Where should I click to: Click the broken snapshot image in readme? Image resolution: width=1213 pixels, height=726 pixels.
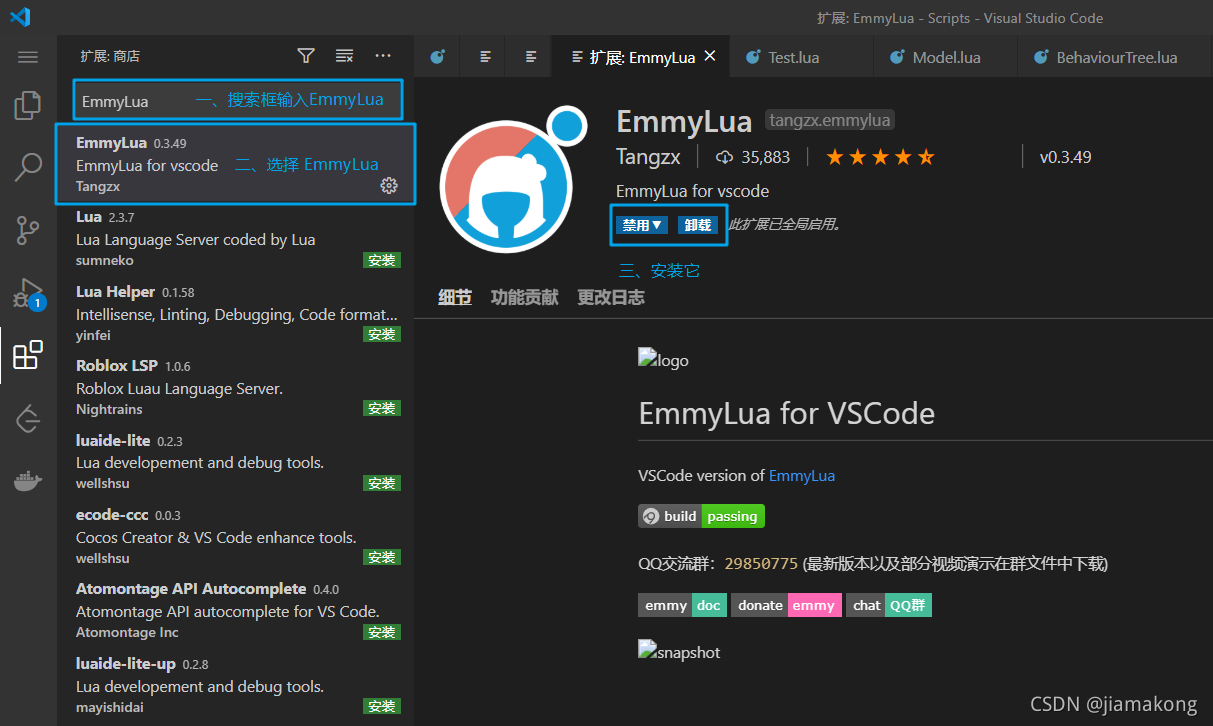click(679, 652)
